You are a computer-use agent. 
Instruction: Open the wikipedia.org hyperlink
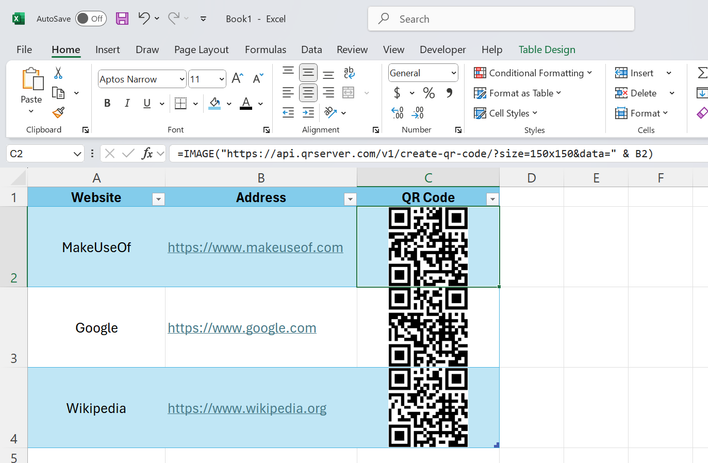(247, 408)
